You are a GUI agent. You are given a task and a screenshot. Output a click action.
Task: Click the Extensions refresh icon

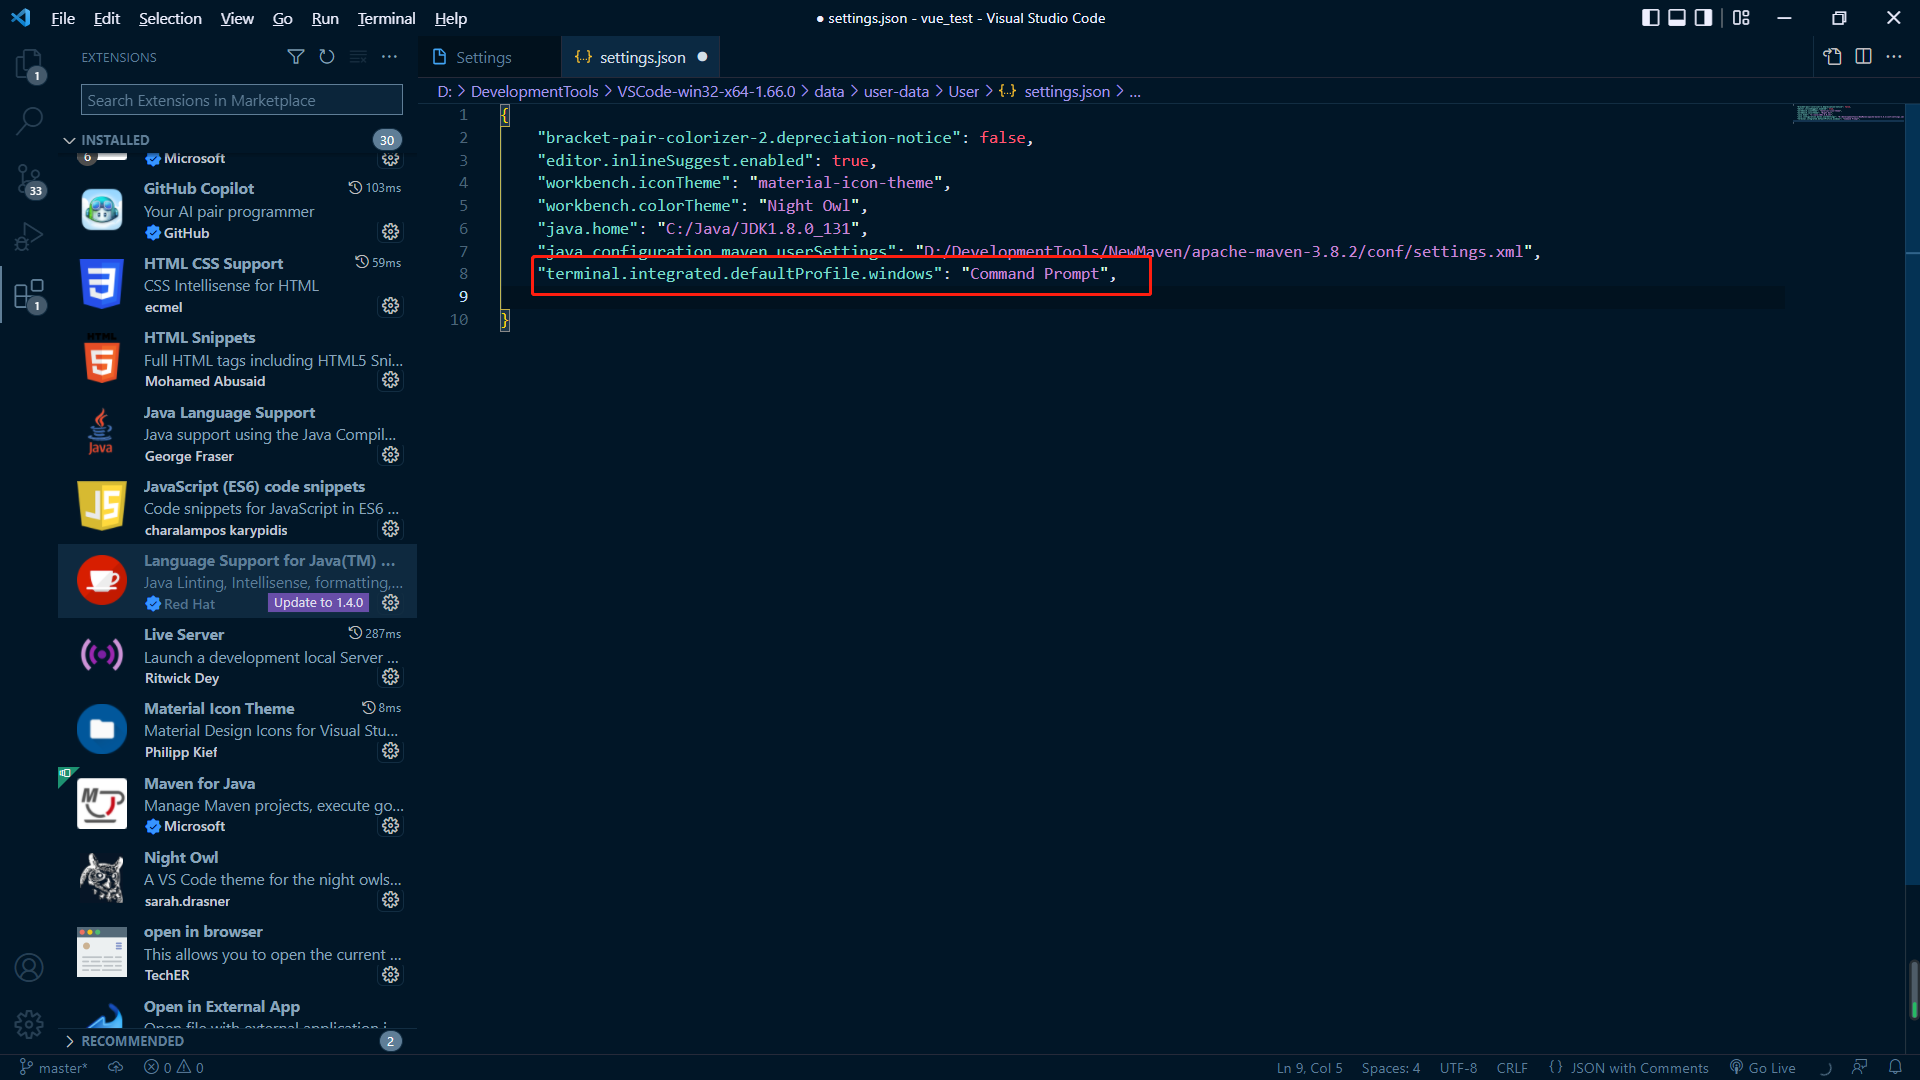(327, 57)
